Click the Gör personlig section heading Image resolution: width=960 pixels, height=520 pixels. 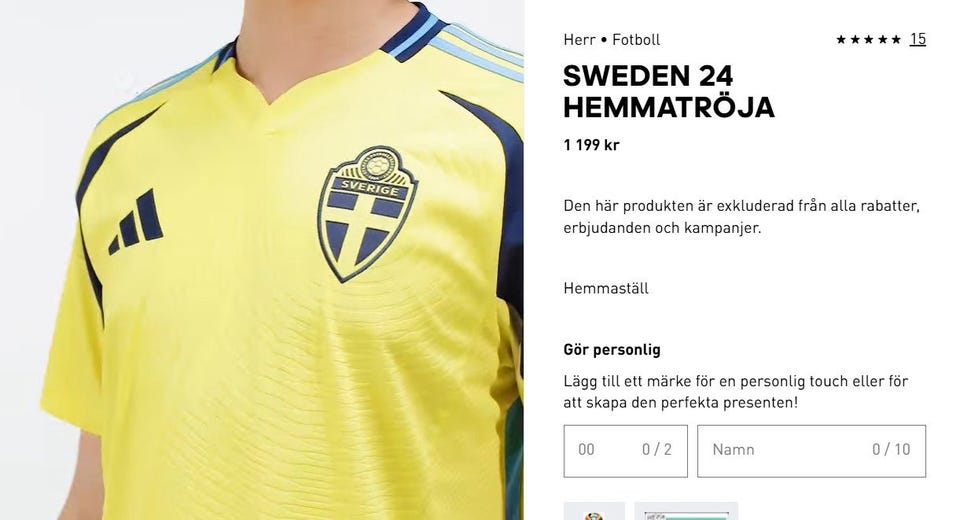pyautogui.click(x=612, y=350)
